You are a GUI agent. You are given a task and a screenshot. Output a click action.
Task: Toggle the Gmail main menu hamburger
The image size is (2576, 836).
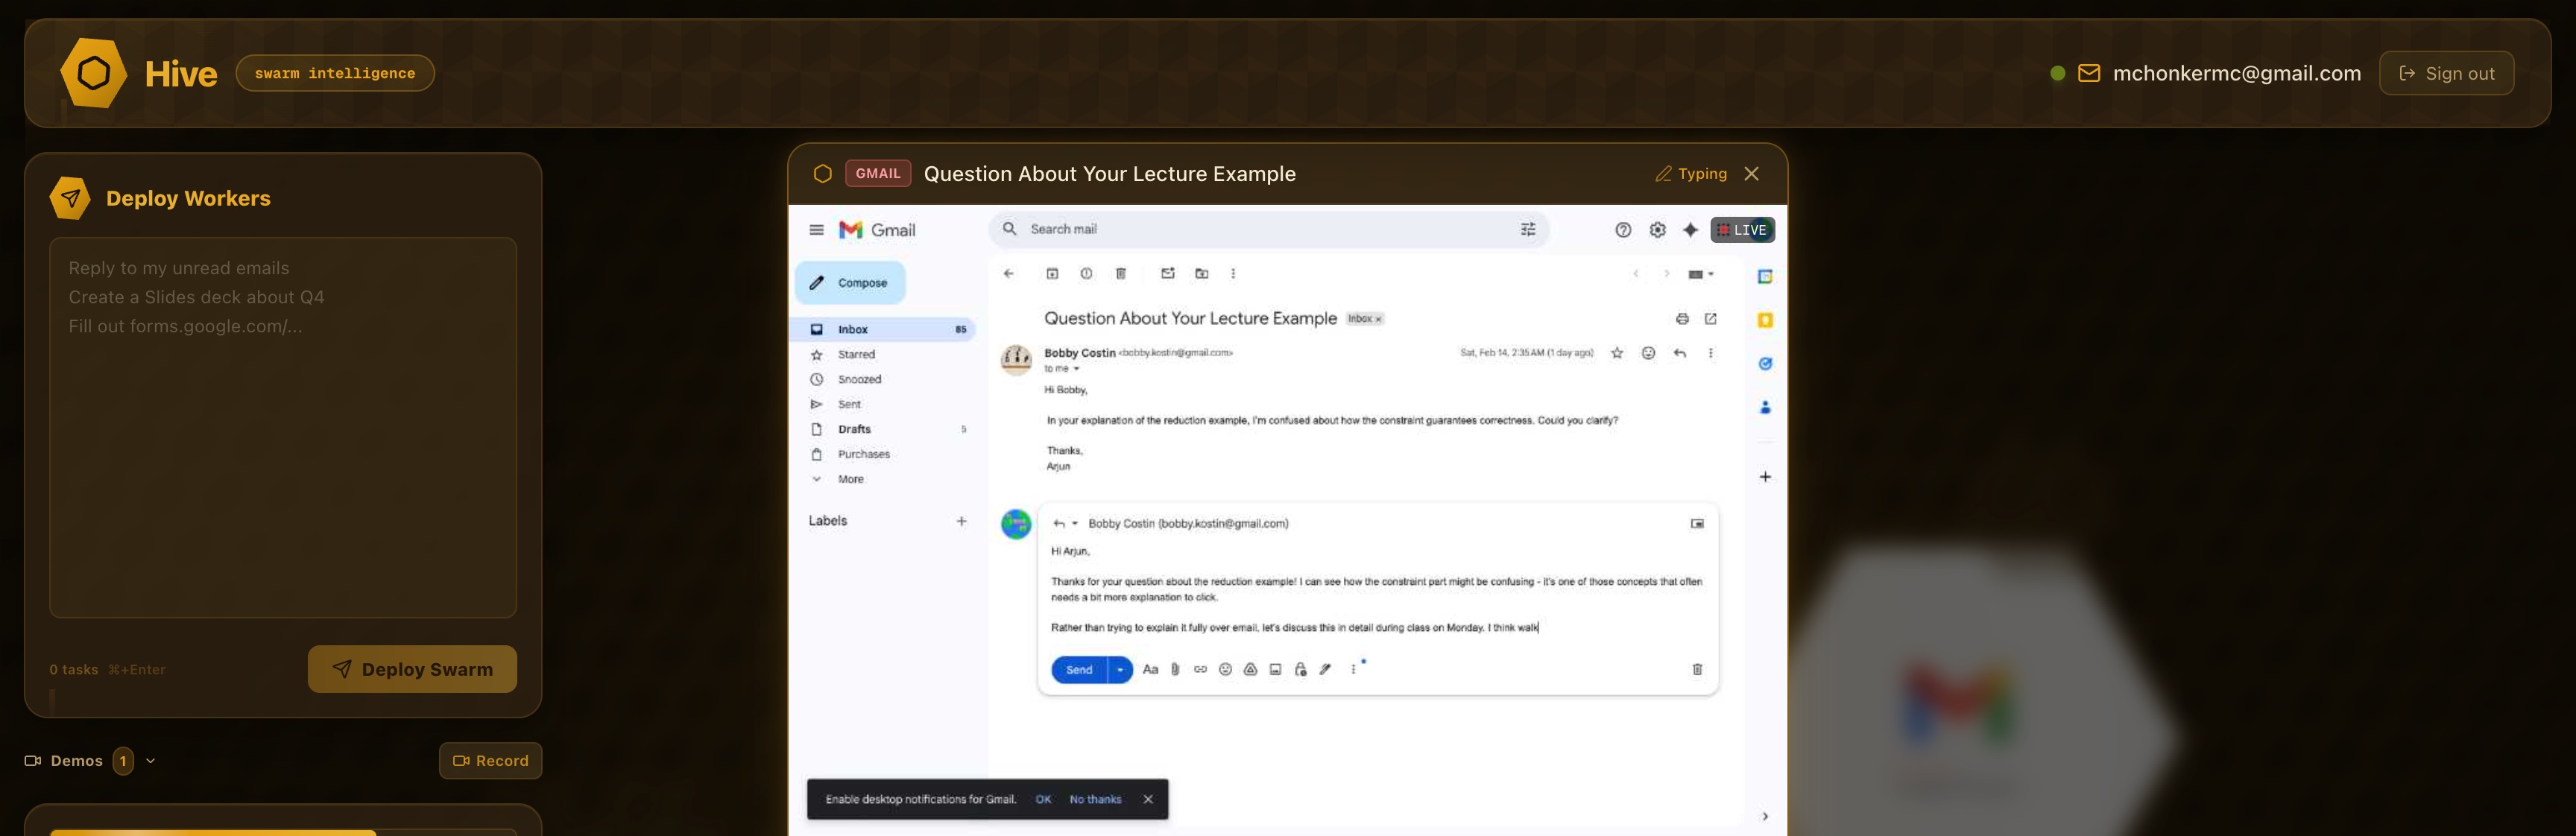pos(816,230)
